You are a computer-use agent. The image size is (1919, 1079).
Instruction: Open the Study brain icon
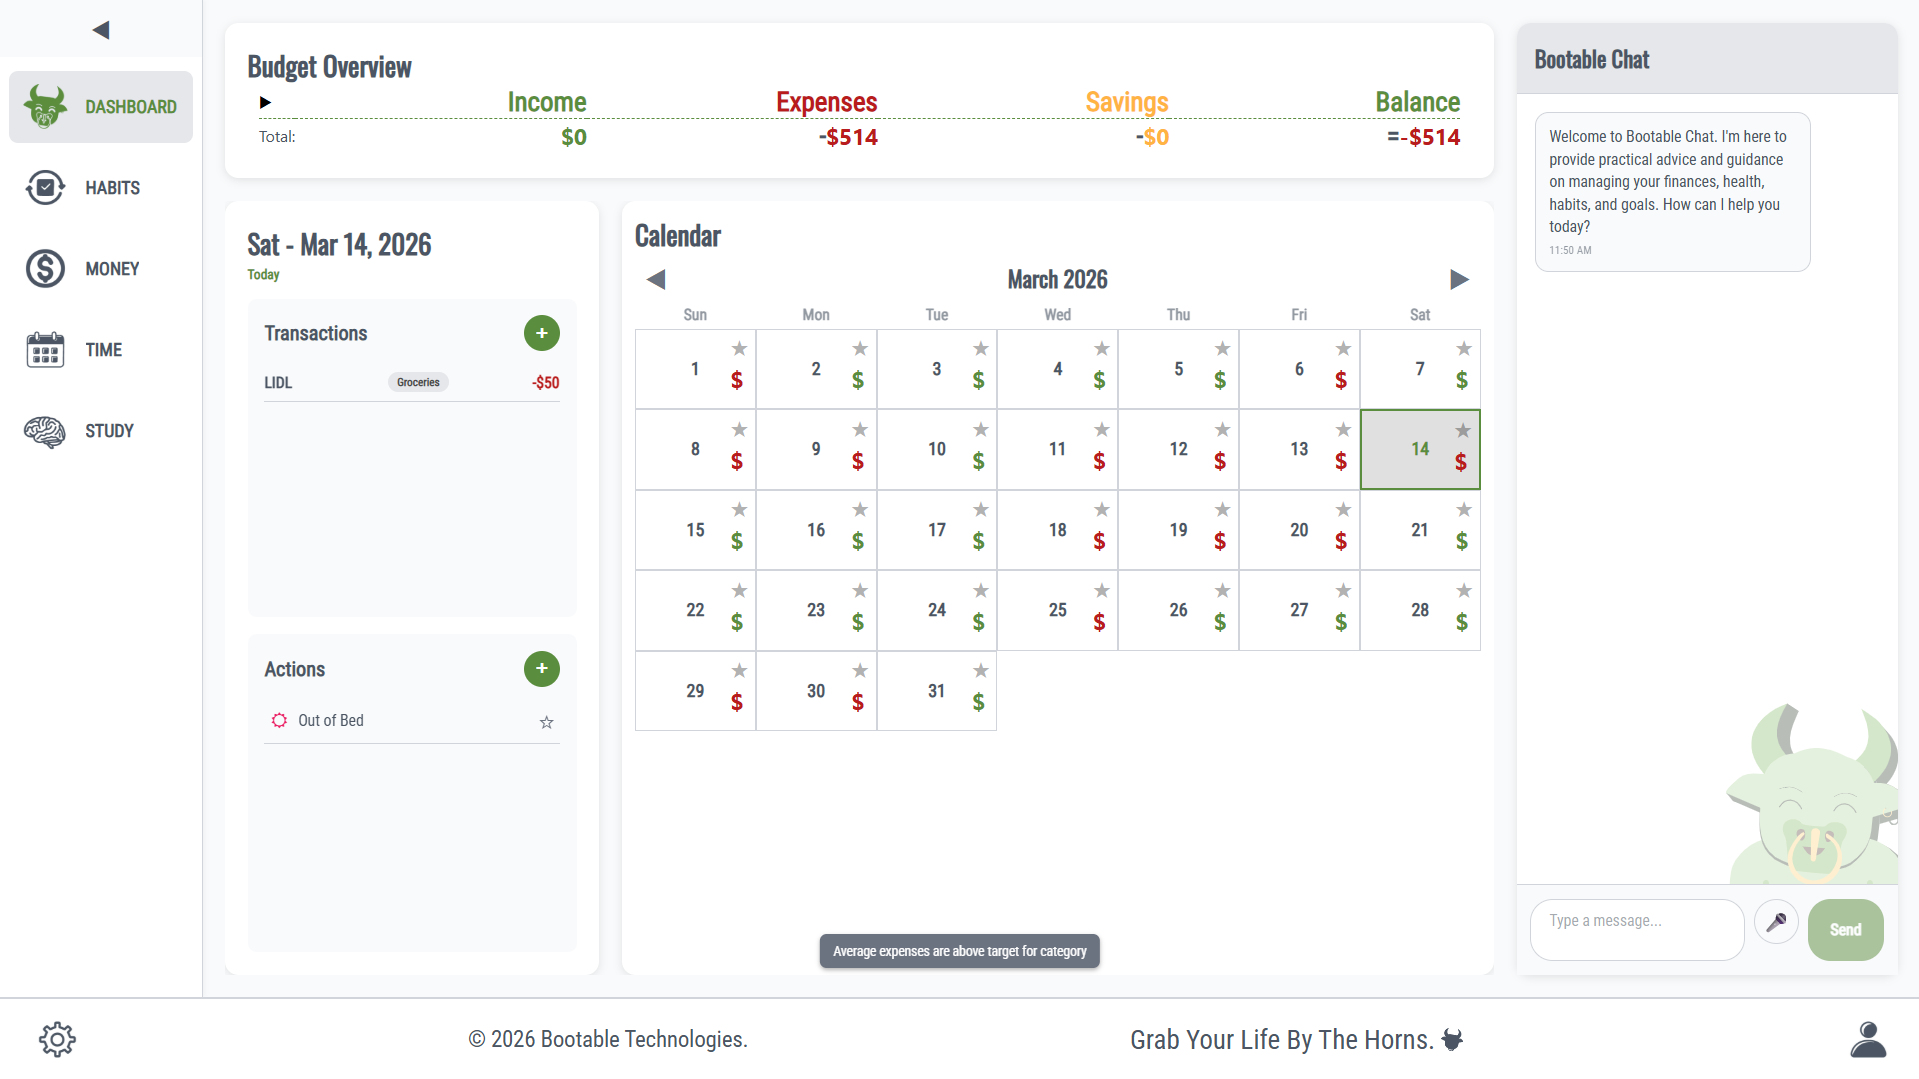tap(44, 430)
